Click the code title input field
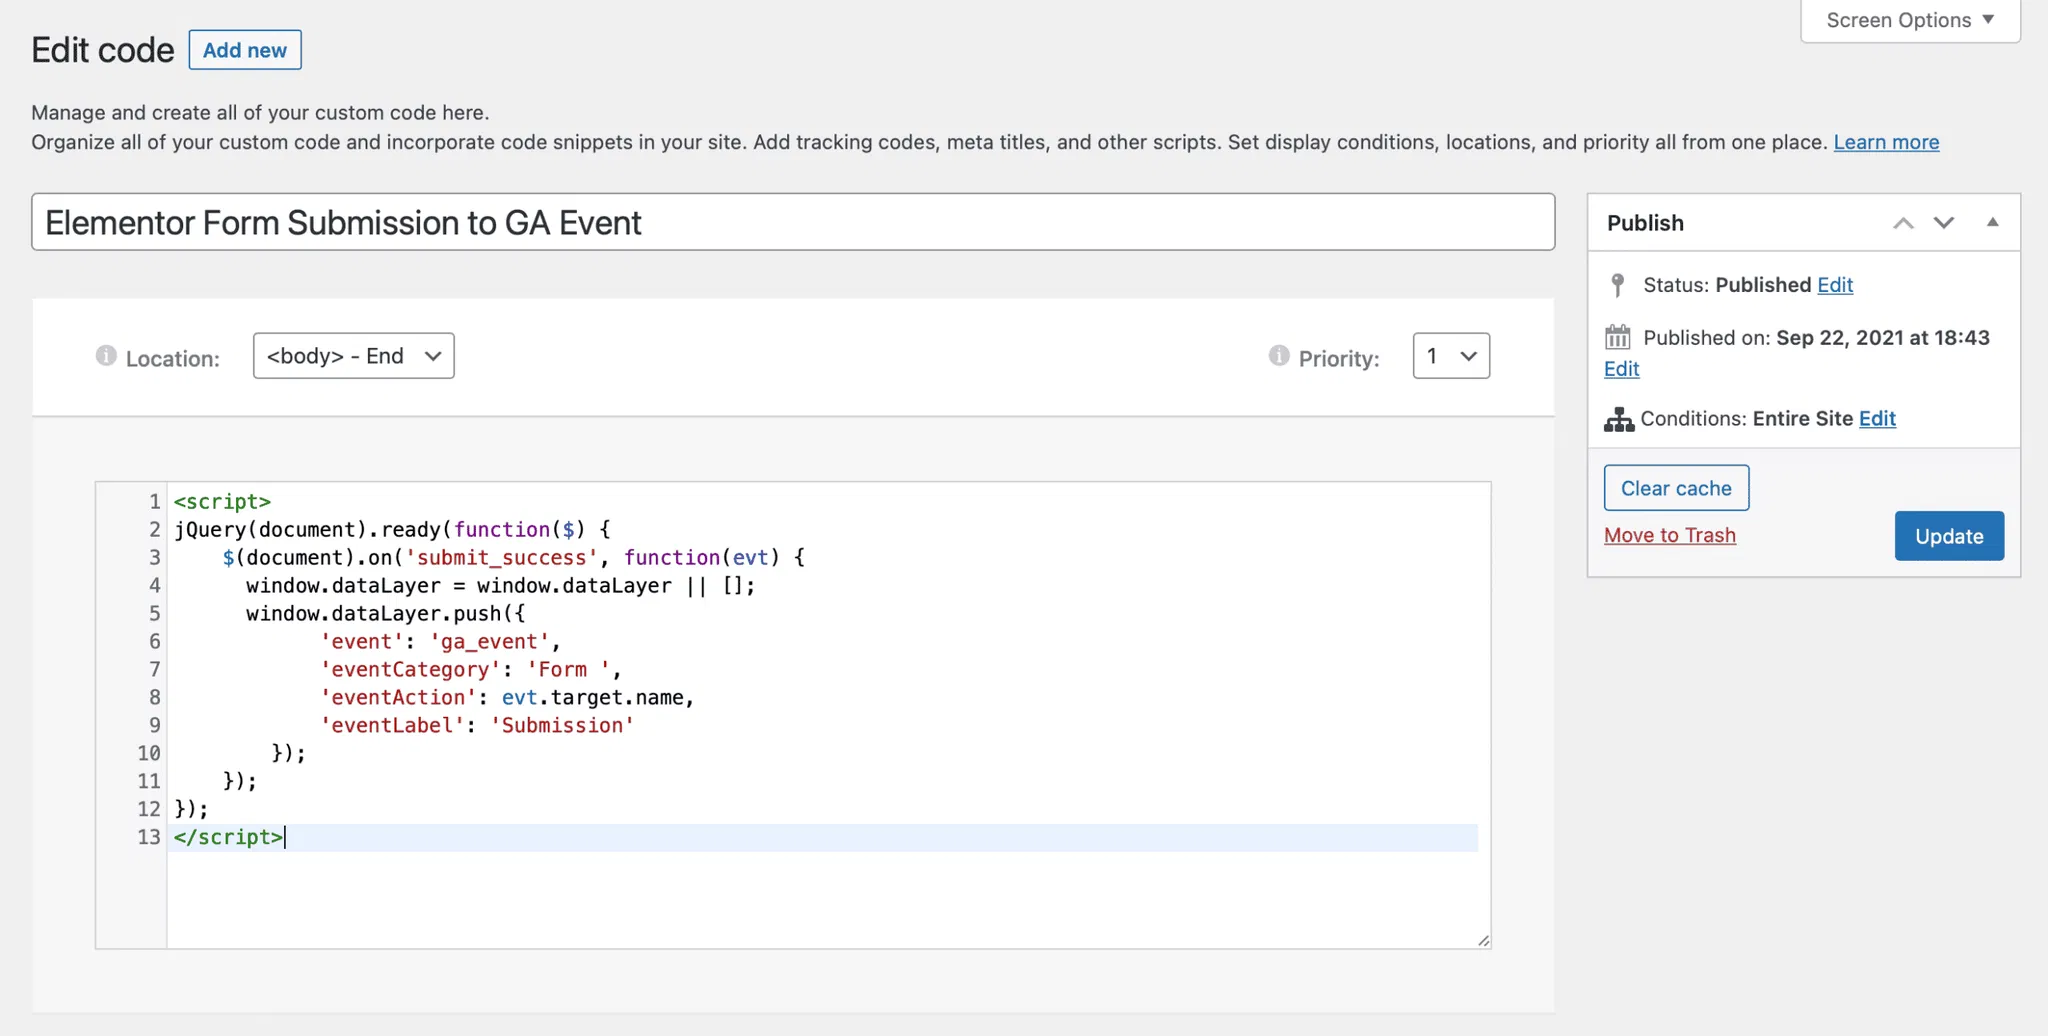Viewport: 2048px width, 1036px height. (x=793, y=222)
